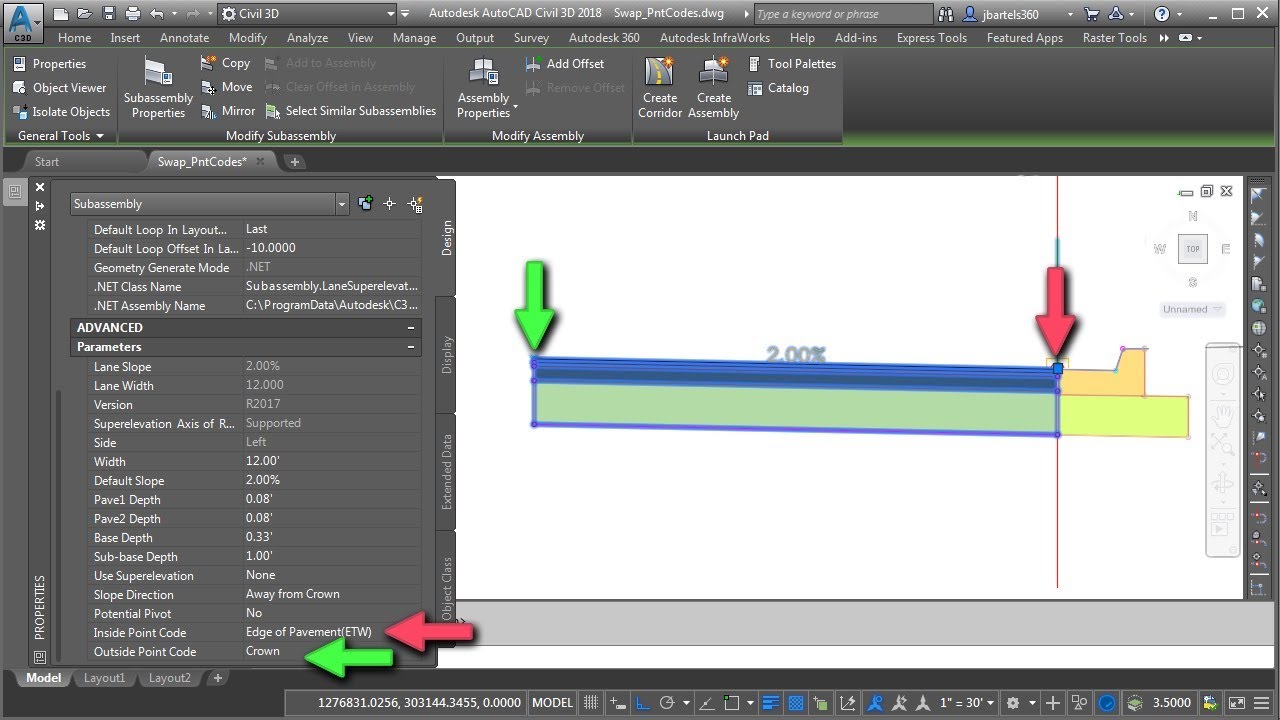Click the Help question mark icon
The image size is (1280, 720).
1161,14
